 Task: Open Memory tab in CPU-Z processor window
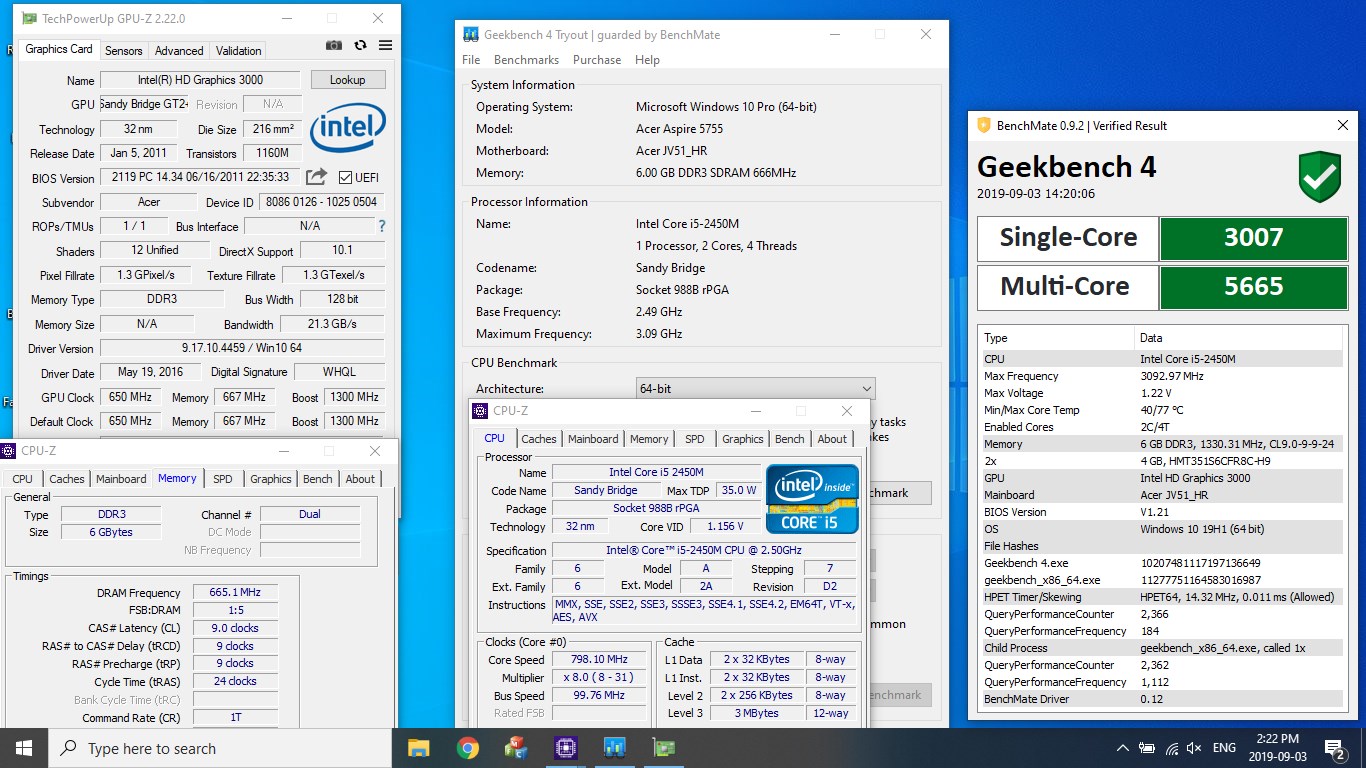coord(649,439)
